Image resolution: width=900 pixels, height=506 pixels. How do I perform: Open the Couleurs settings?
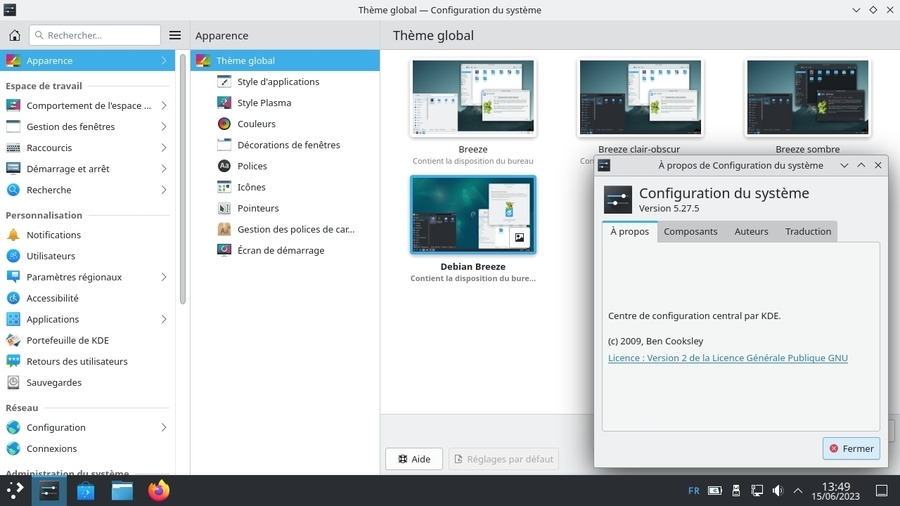285,124
